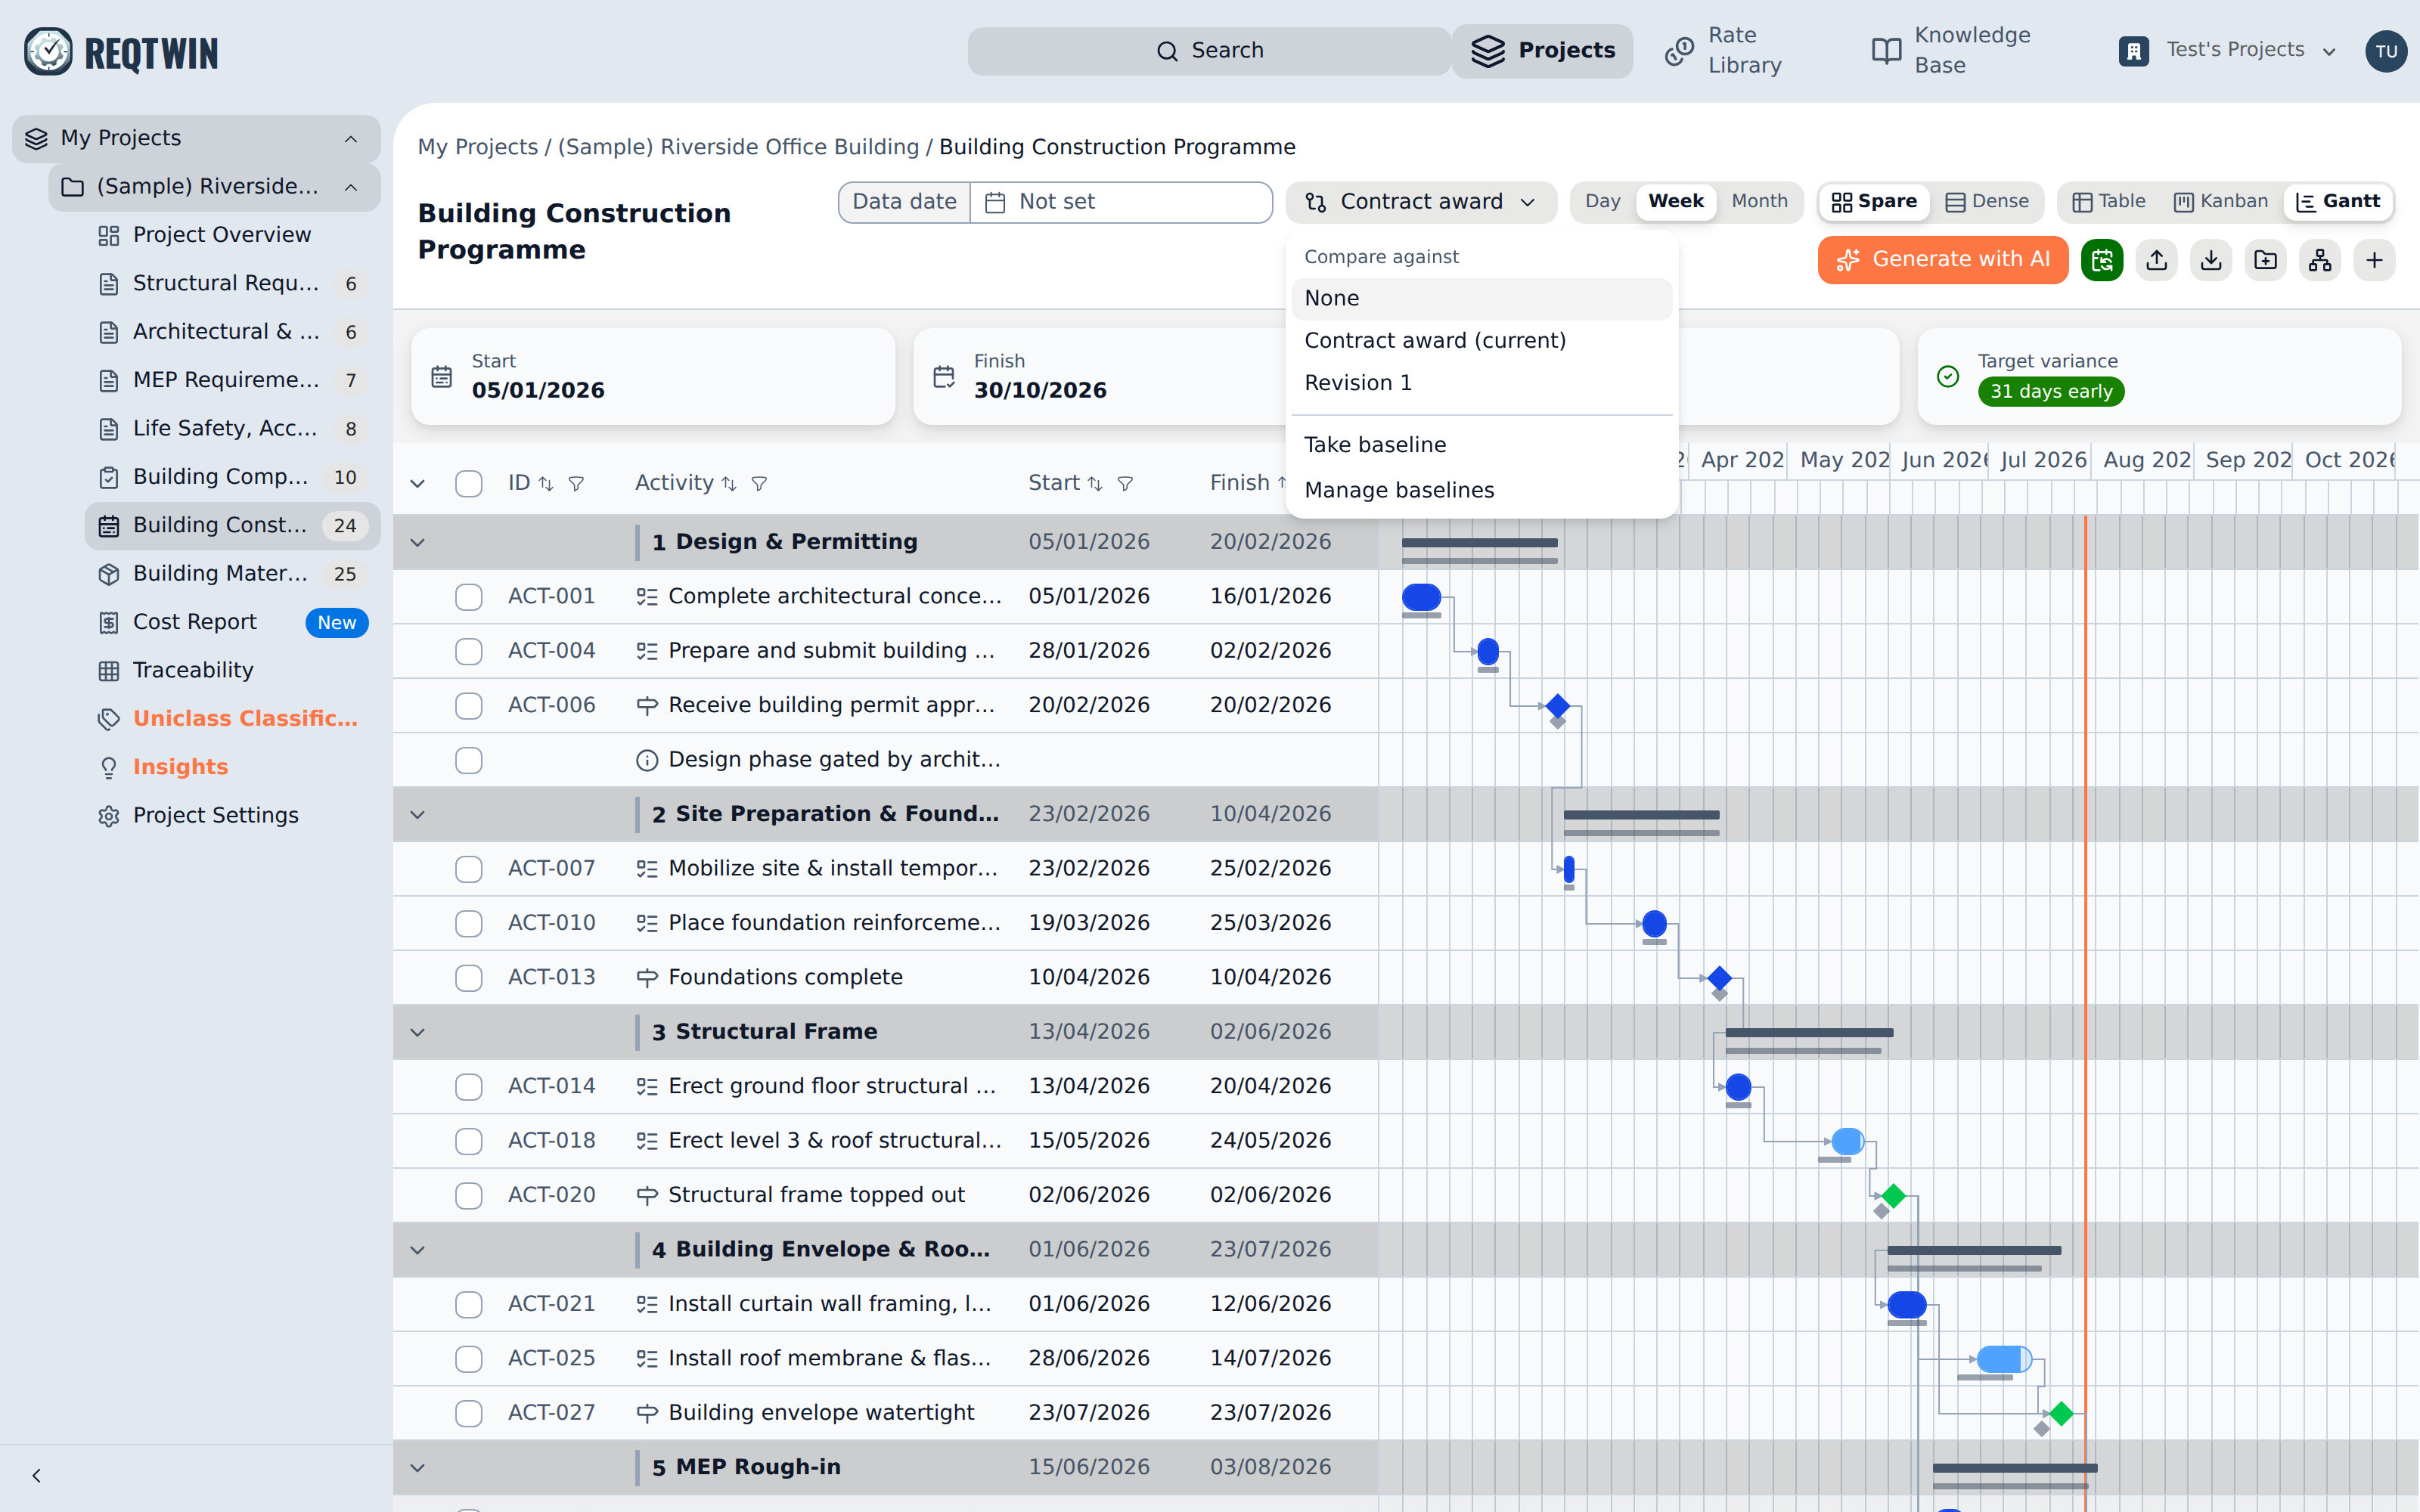The image size is (2420, 1512).
Task: Click the ID column filter icon
Action: tap(576, 484)
